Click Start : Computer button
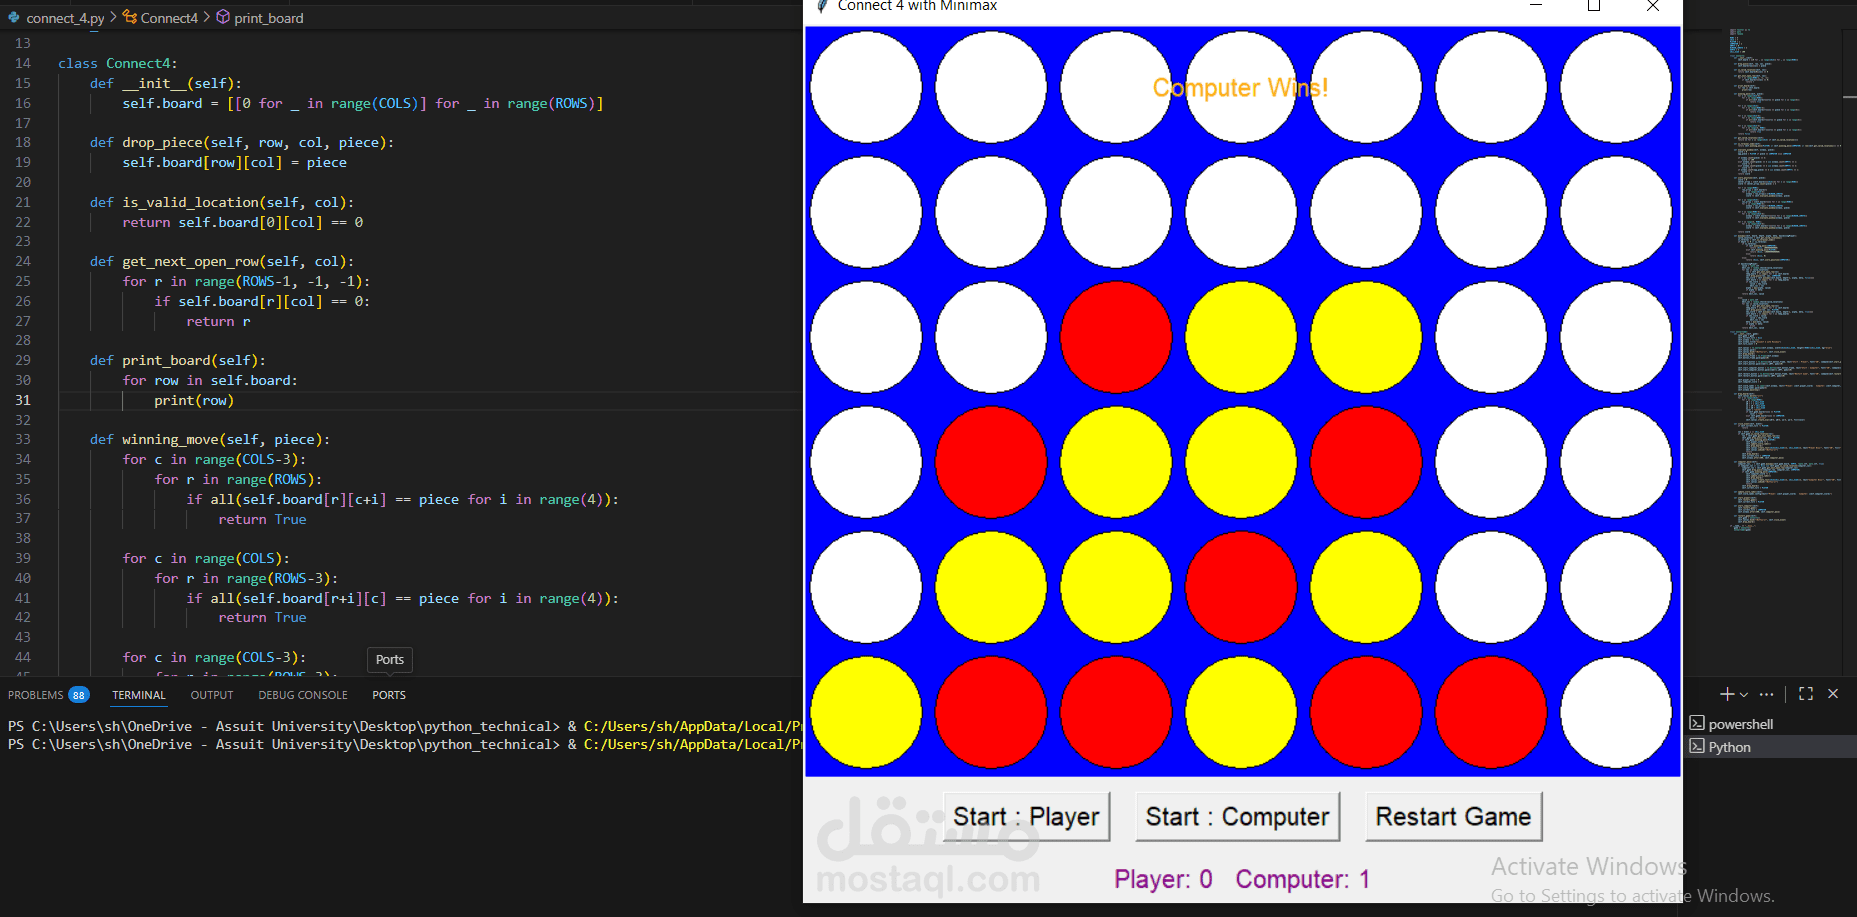The image size is (1857, 917). click(1237, 817)
